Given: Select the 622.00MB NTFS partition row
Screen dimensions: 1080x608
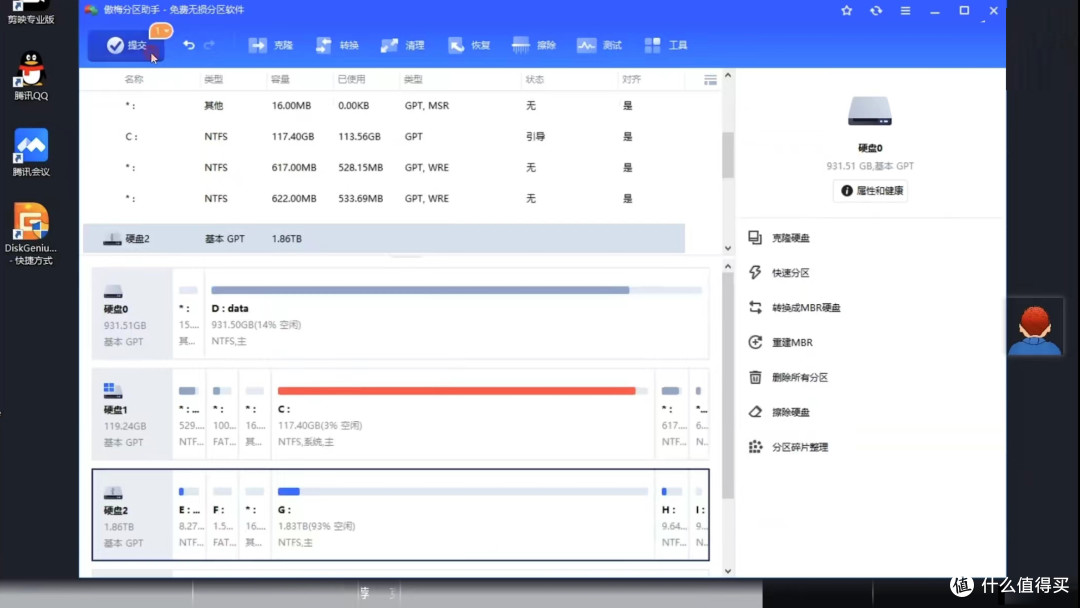Looking at the screenshot, I should coord(384,198).
